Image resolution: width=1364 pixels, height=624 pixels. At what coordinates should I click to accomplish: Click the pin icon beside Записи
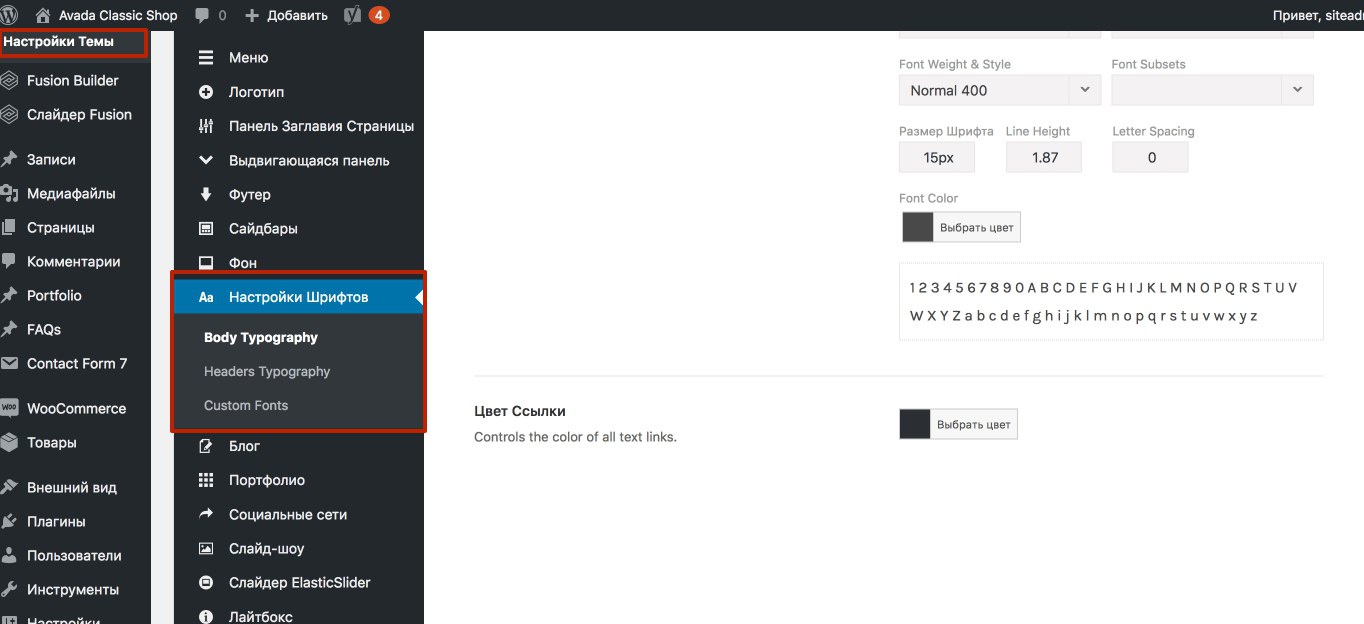click(x=9, y=160)
